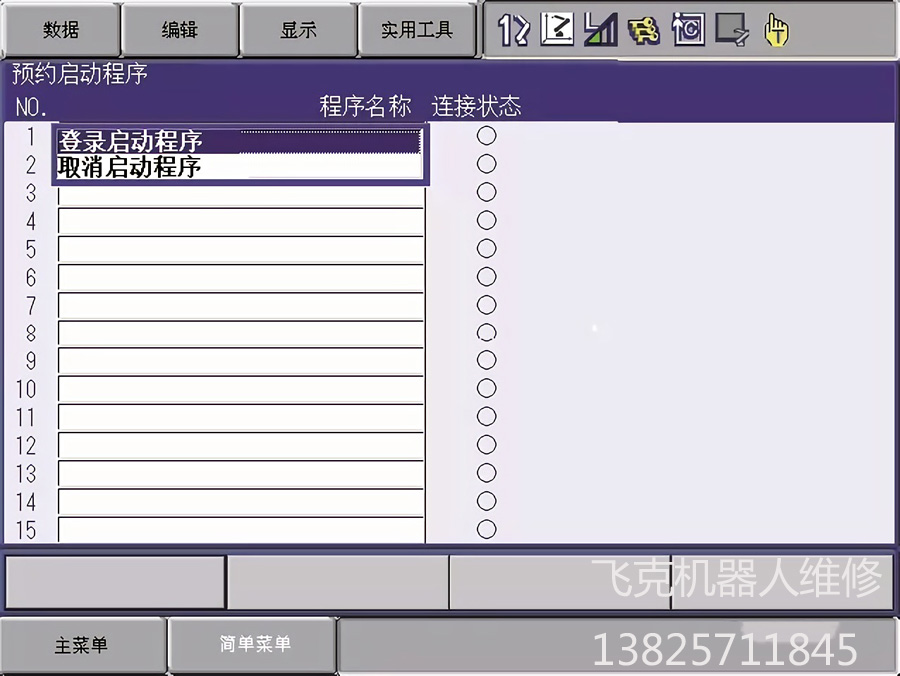Click connection status circle for row 2

pyautogui.click(x=487, y=164)
